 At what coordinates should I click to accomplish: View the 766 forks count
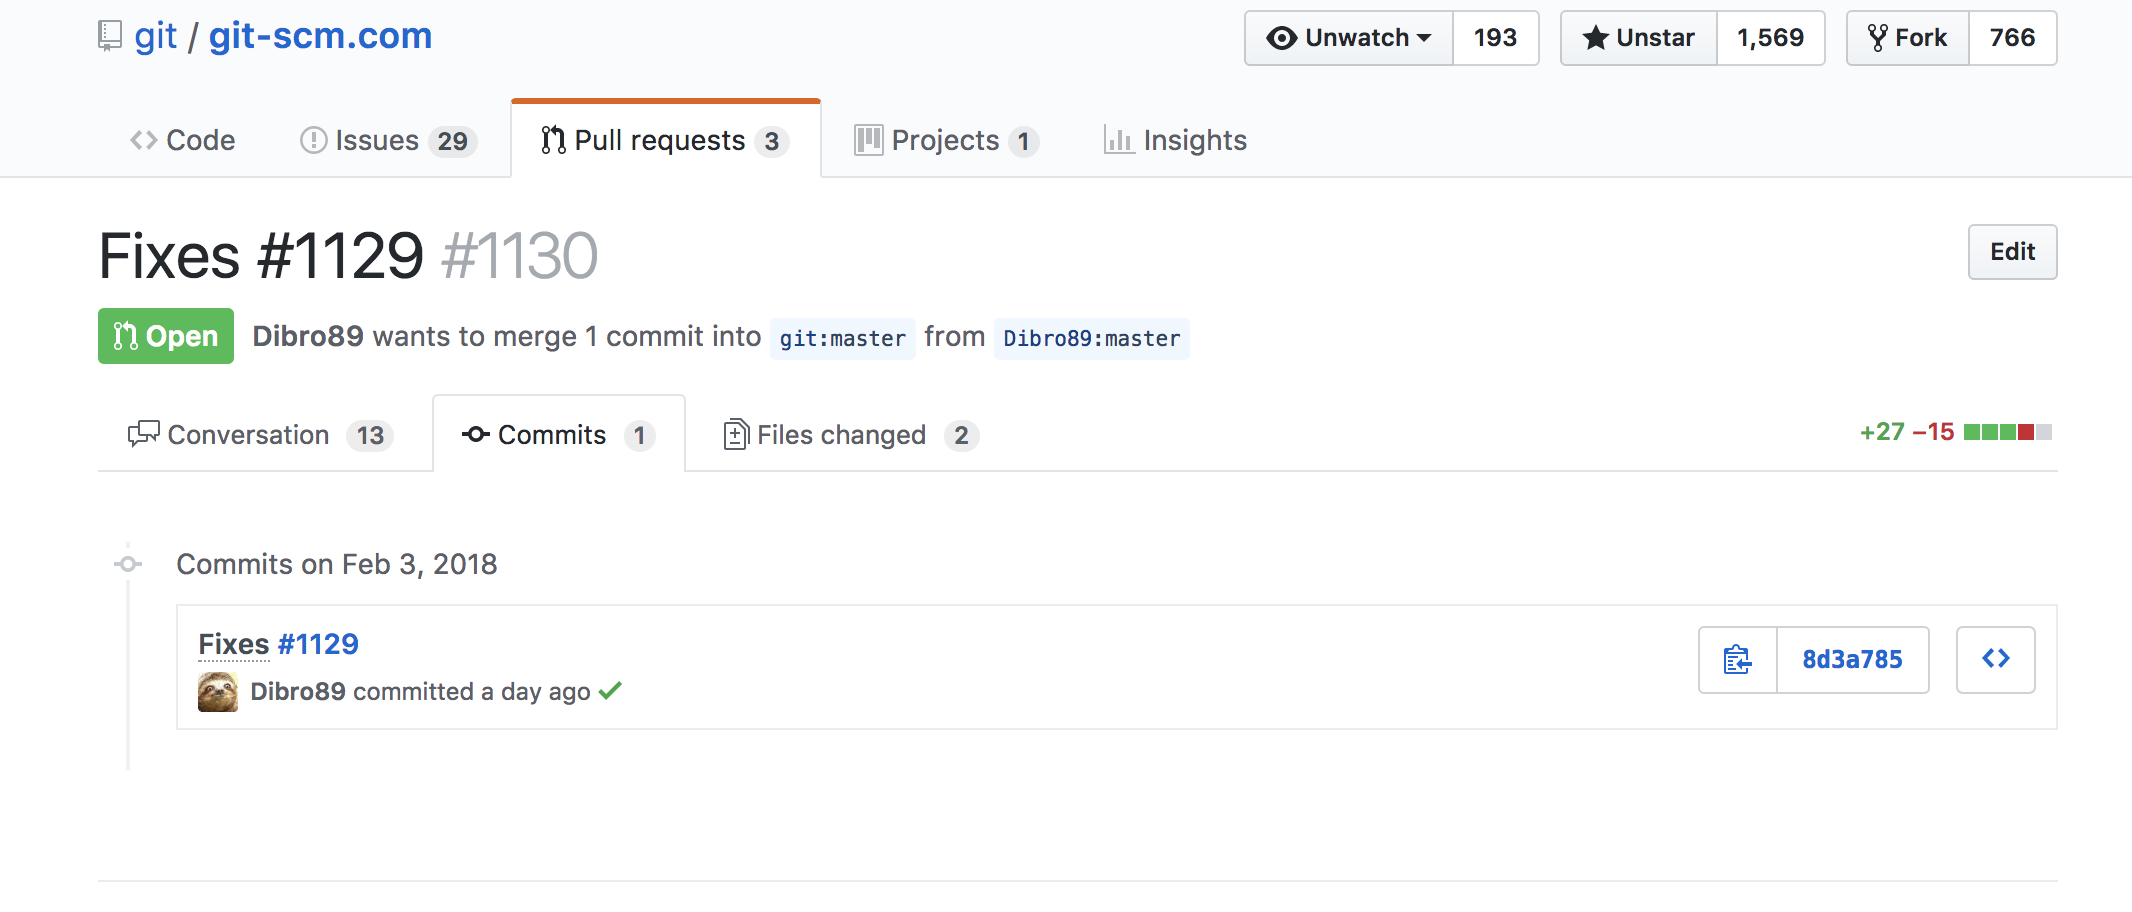(2012, 38)
